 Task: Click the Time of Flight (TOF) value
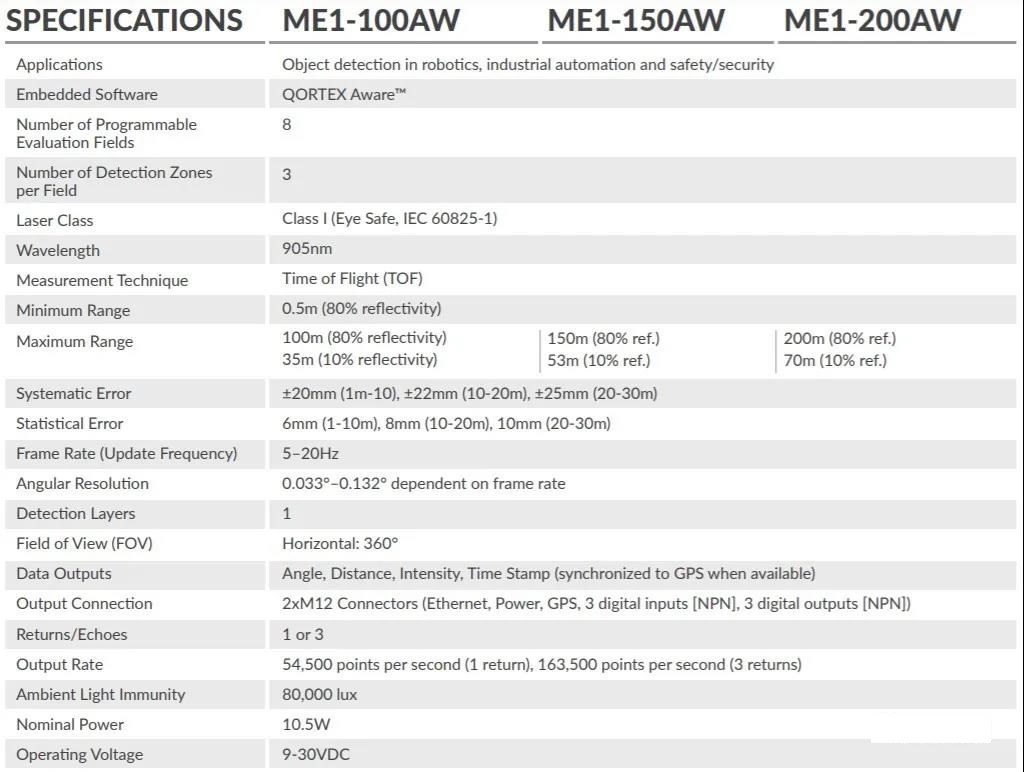coord(353,279)
